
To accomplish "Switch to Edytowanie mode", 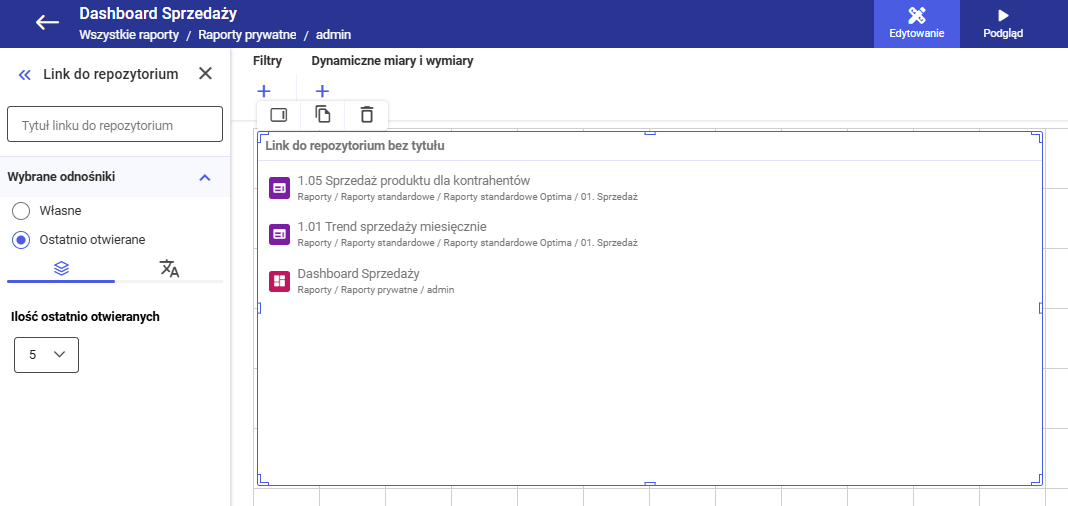I will tap(917, 24).
